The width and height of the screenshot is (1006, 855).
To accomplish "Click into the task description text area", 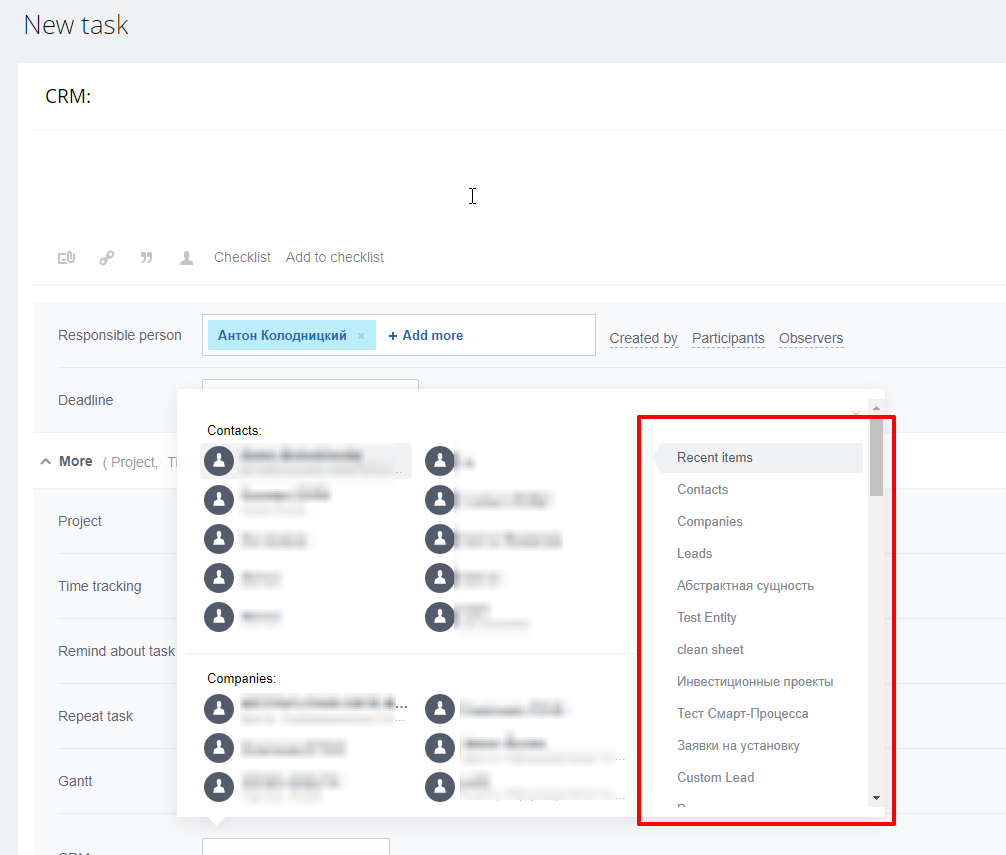I will pos(519,186).
